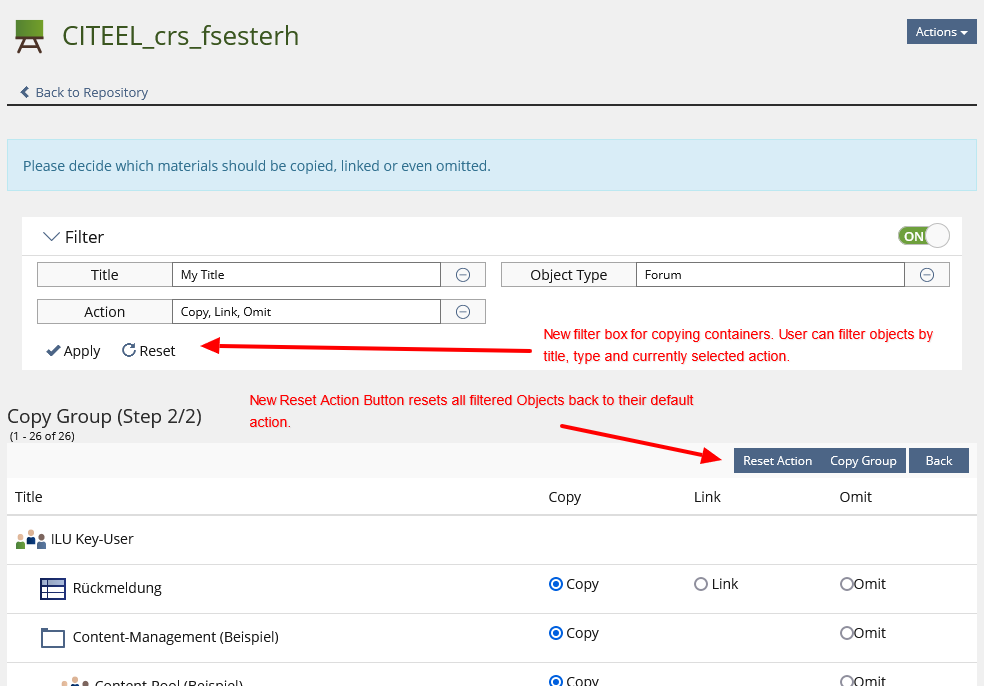
Task: Click the Rückmeldung survey table icon
Action: tap(53, 589)
